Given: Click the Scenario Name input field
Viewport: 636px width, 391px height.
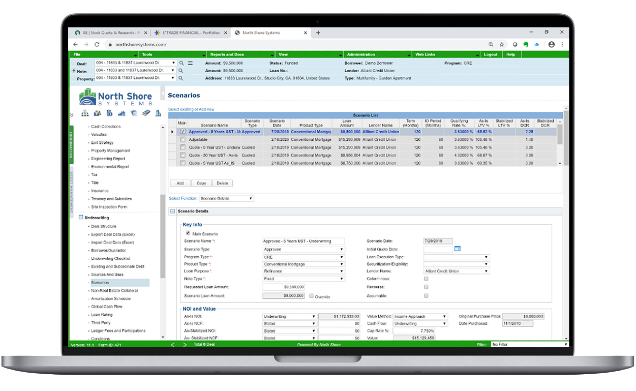Looking at the screenshot, I should [x=303, y=241].
